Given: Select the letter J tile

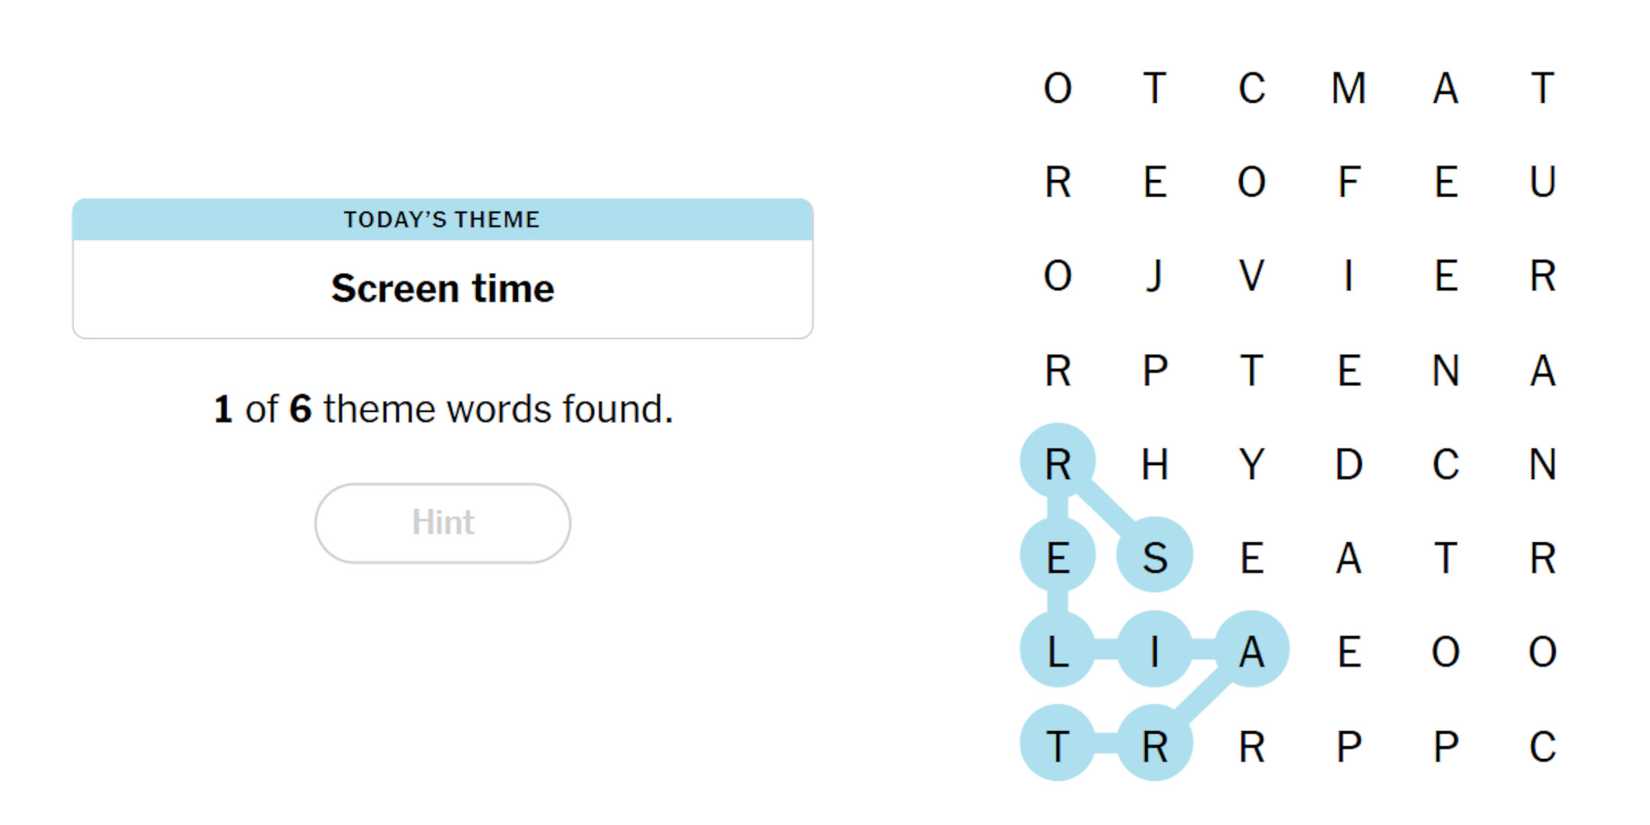Looking at the screenshot, I should (x=1155, y=276).
